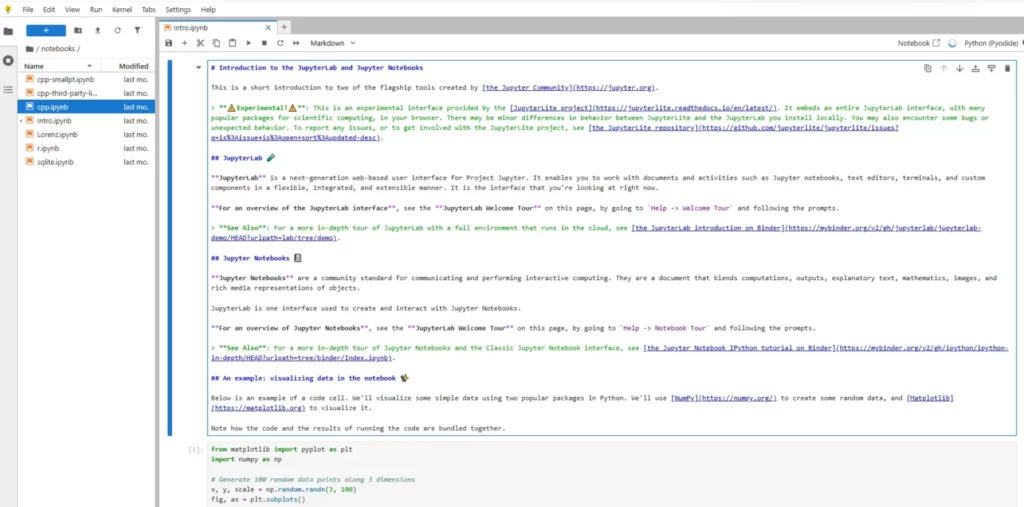This screenshot has width=1024, height=507.
Task: Select Intro.ipynb in the file browser
Action: coord(86,121)
